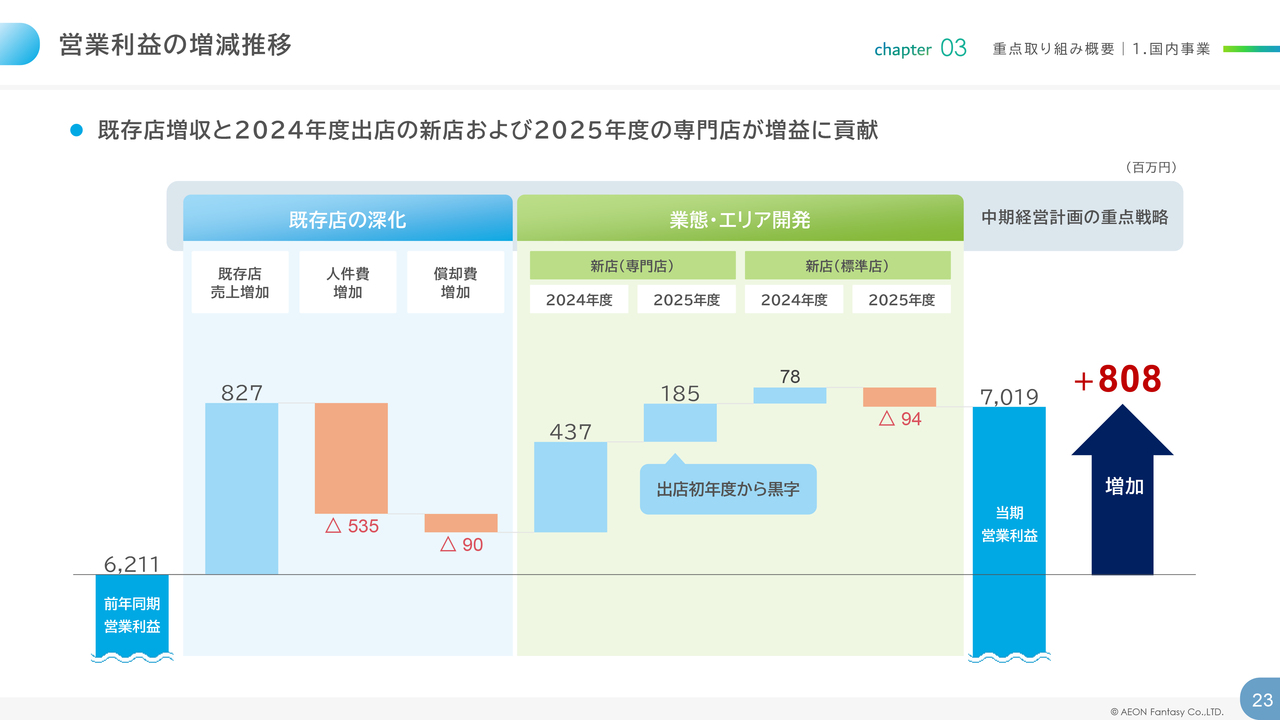
Task: Click the page number 23 badge
Action: 1261,700
